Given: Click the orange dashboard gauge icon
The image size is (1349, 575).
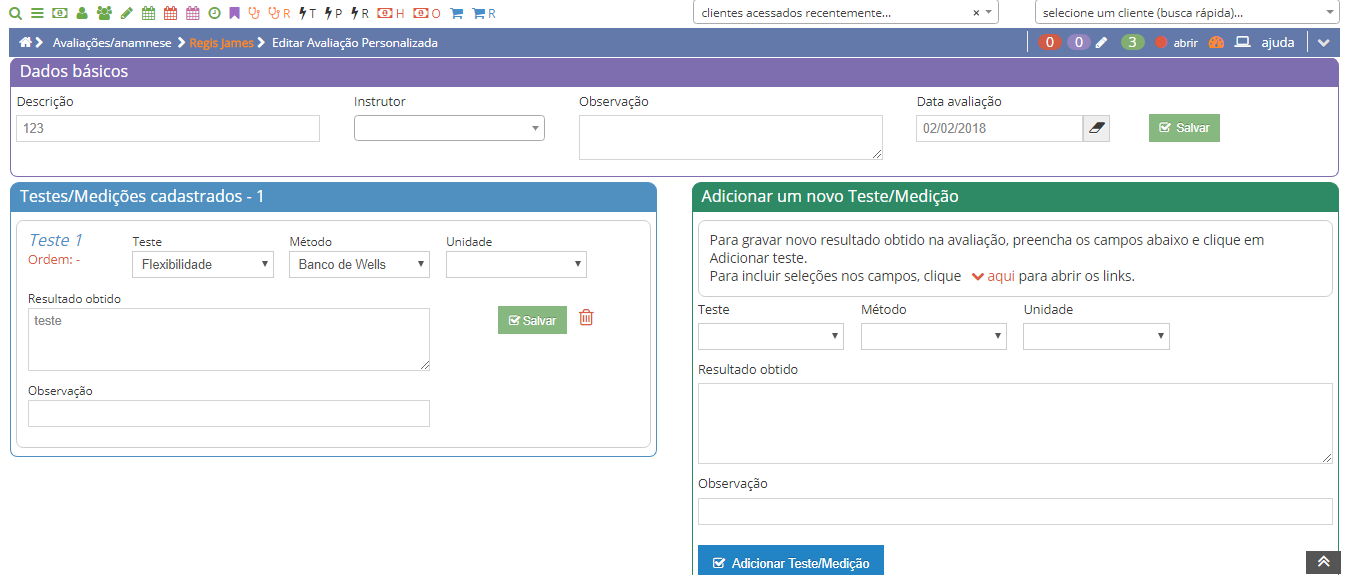Looking at the screenshot, I should point(1216,43).
